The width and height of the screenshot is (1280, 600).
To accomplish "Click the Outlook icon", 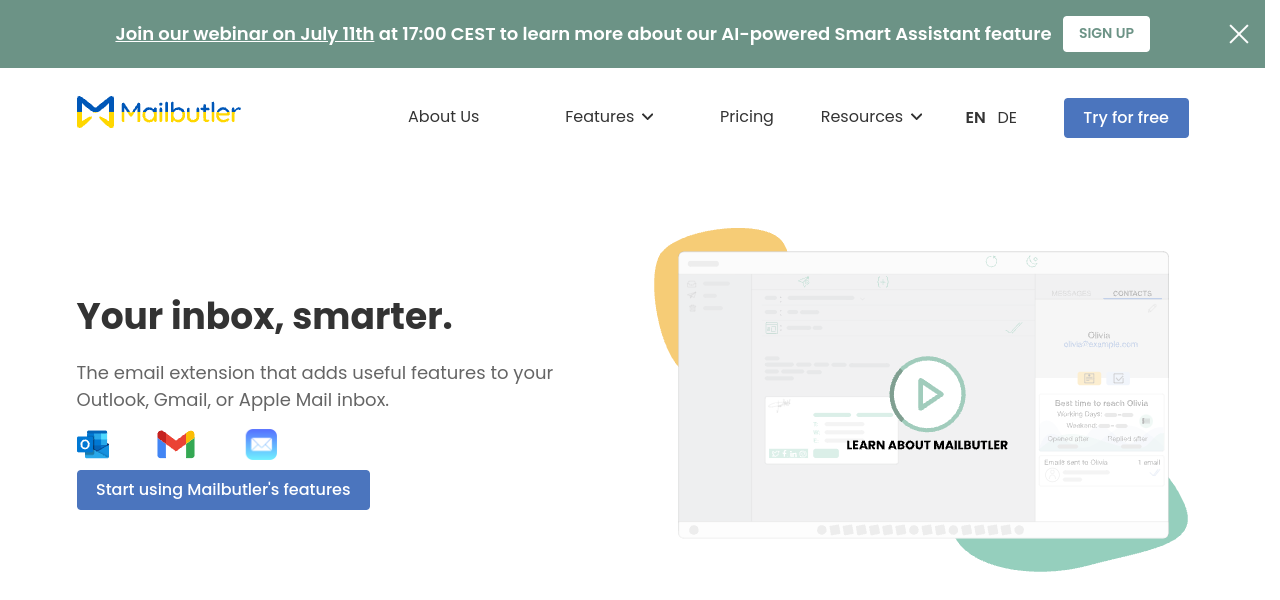I will coord(93,444).
